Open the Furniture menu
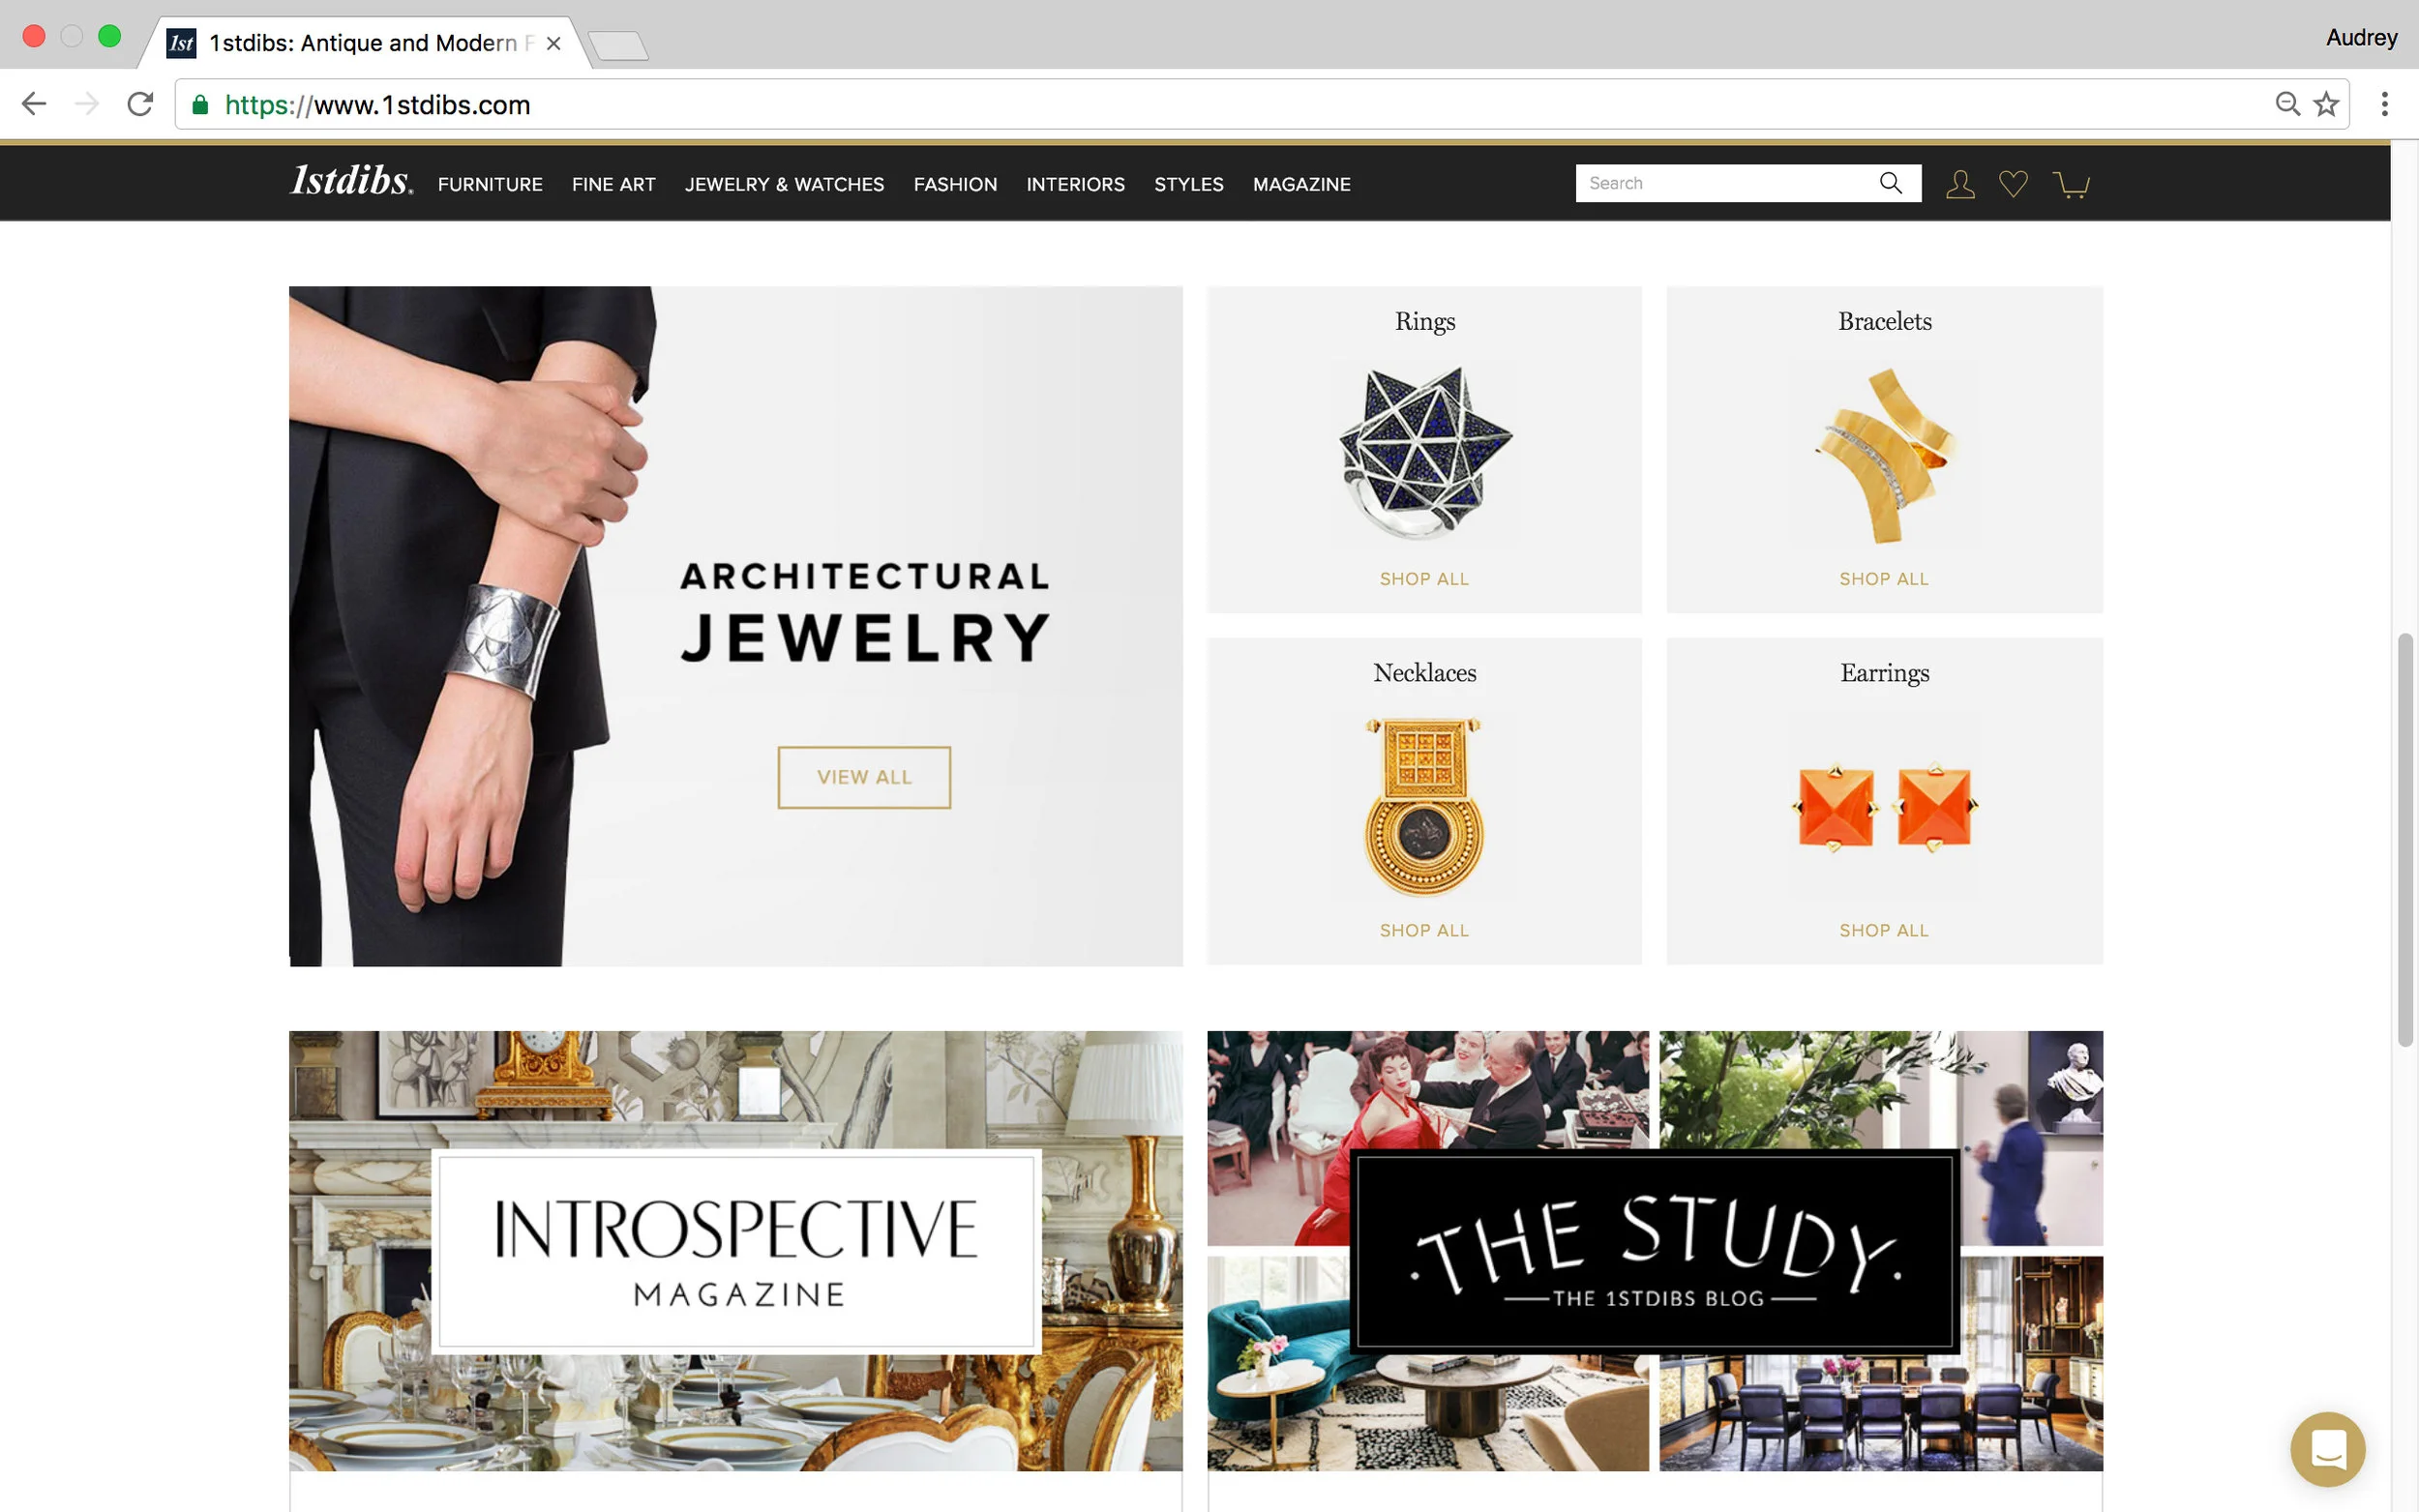The width and height of the screenshot is (2419, 1512). point(490,184)
